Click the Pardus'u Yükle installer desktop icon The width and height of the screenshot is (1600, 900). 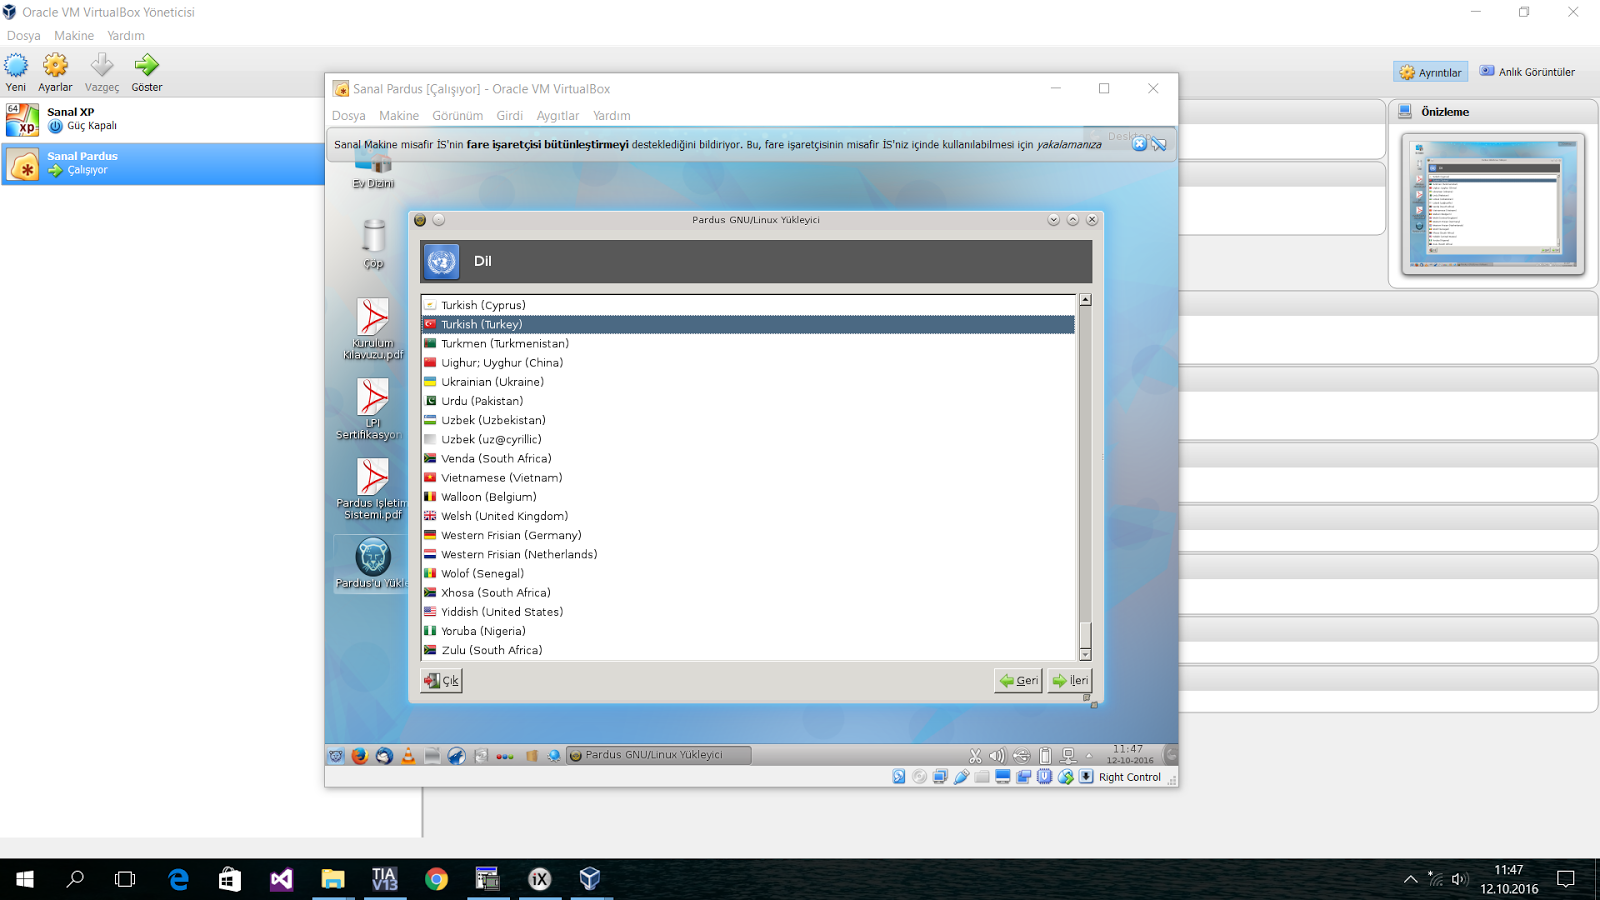[x=373, y=563]
